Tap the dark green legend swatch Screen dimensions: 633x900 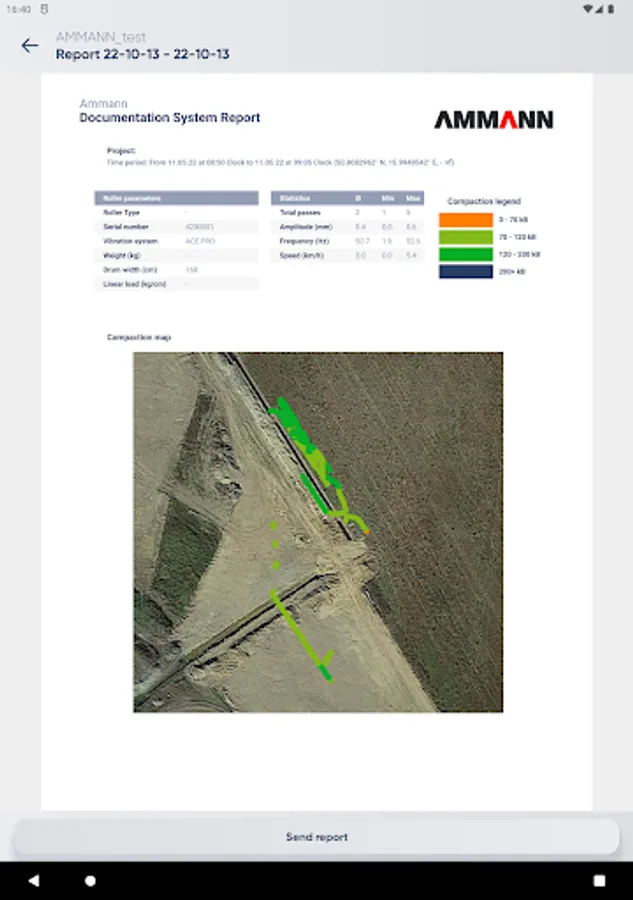coord(465,254)
